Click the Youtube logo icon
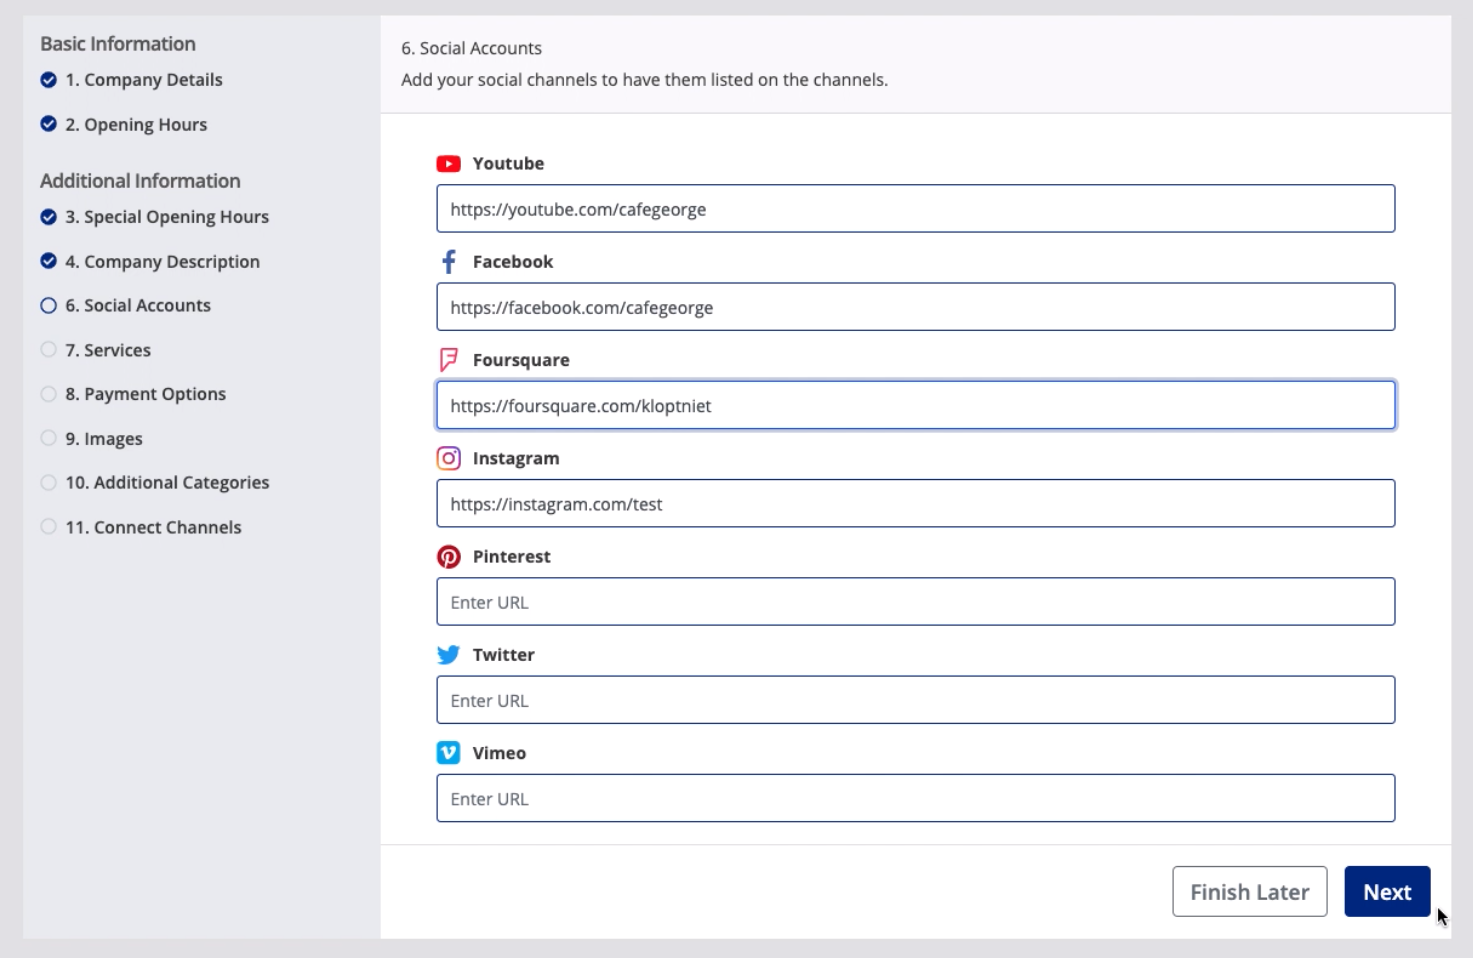Viewport: 1473px width, 958px height. tap(448, 164)
